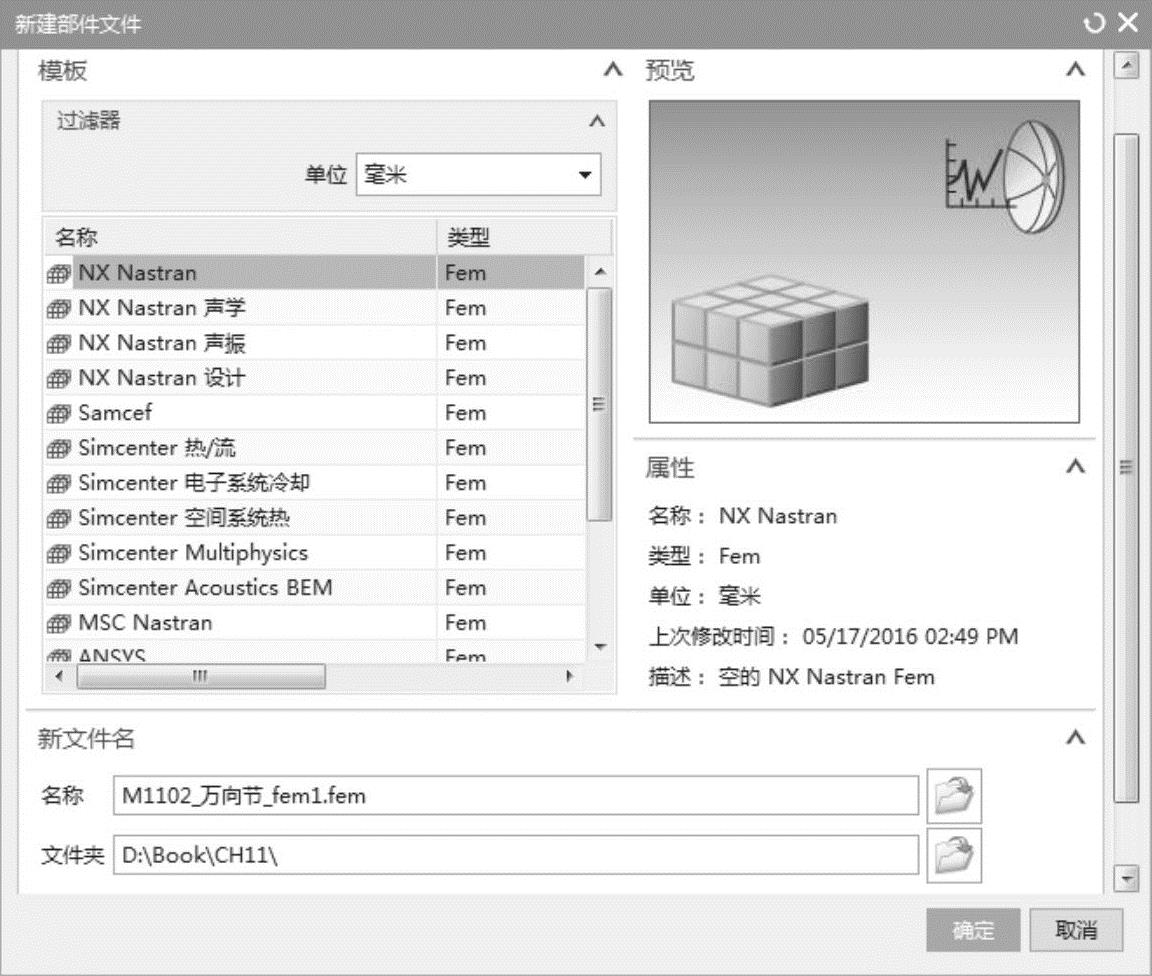Click template list scroll up arrow

600,272
